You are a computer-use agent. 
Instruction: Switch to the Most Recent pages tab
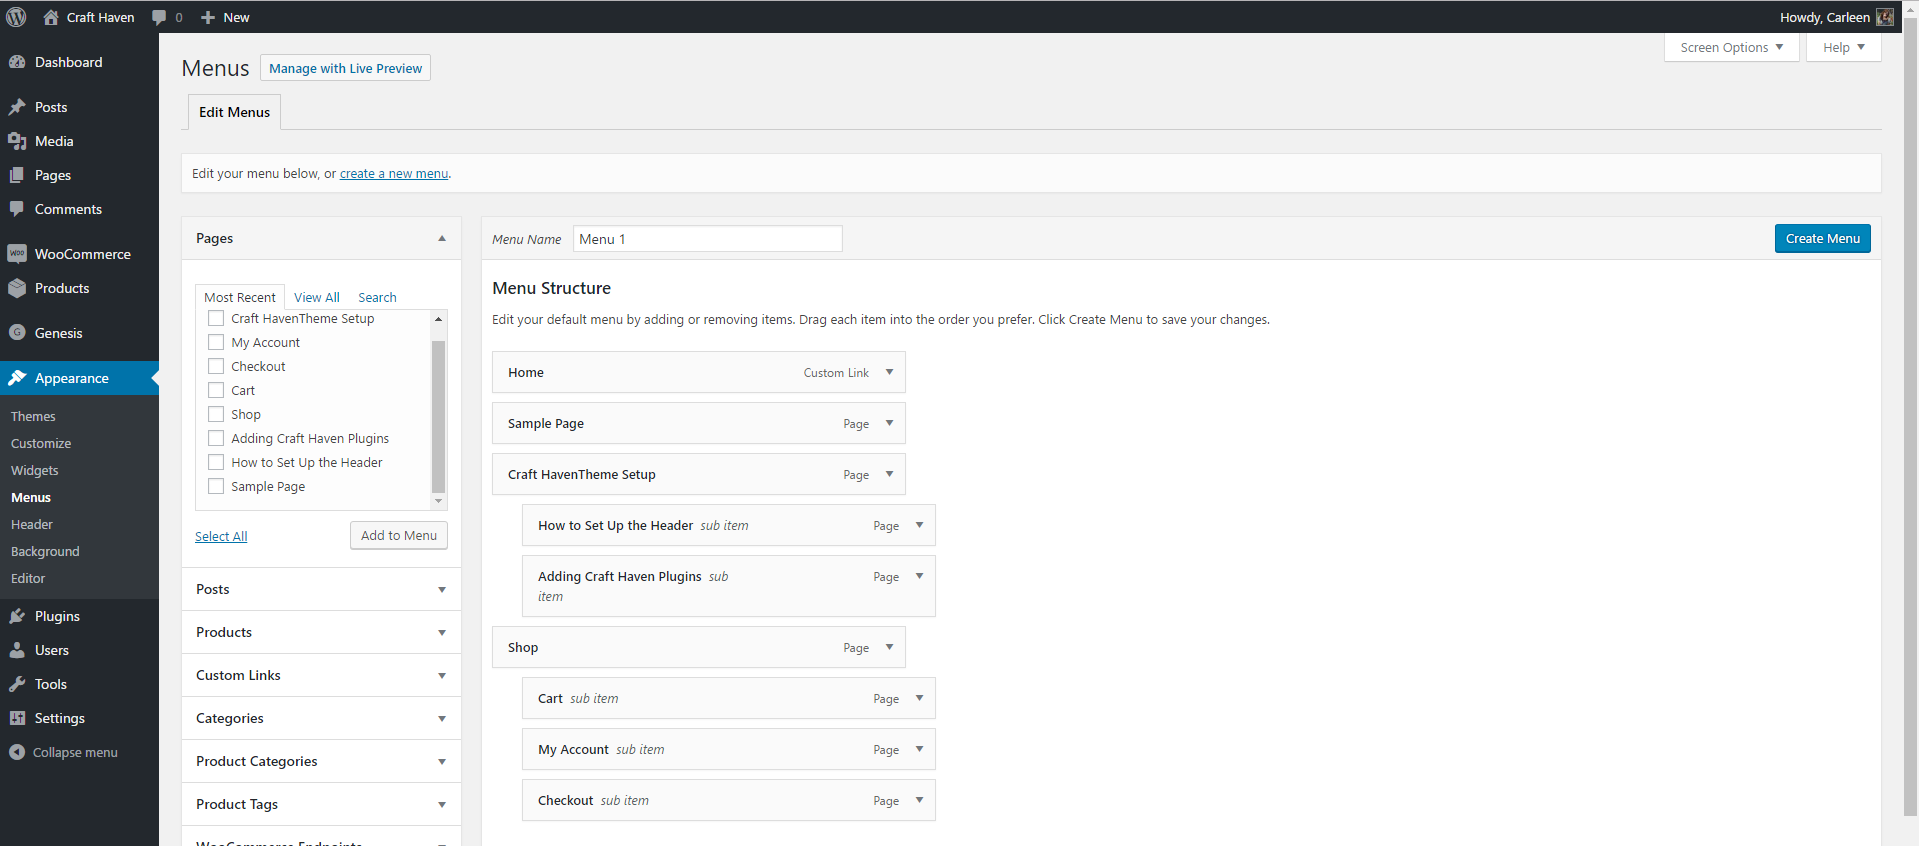point(240,297)
